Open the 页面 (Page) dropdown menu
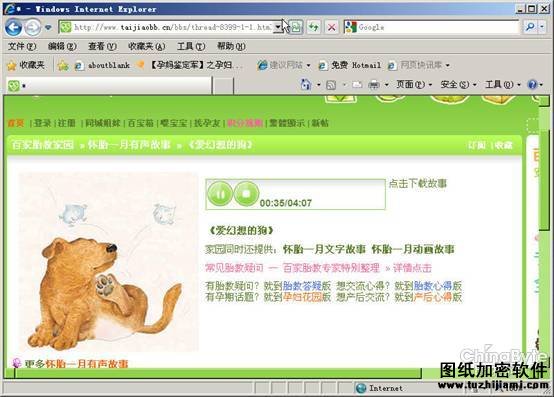This screenshot has width=554, height=397. pos(414,84)
